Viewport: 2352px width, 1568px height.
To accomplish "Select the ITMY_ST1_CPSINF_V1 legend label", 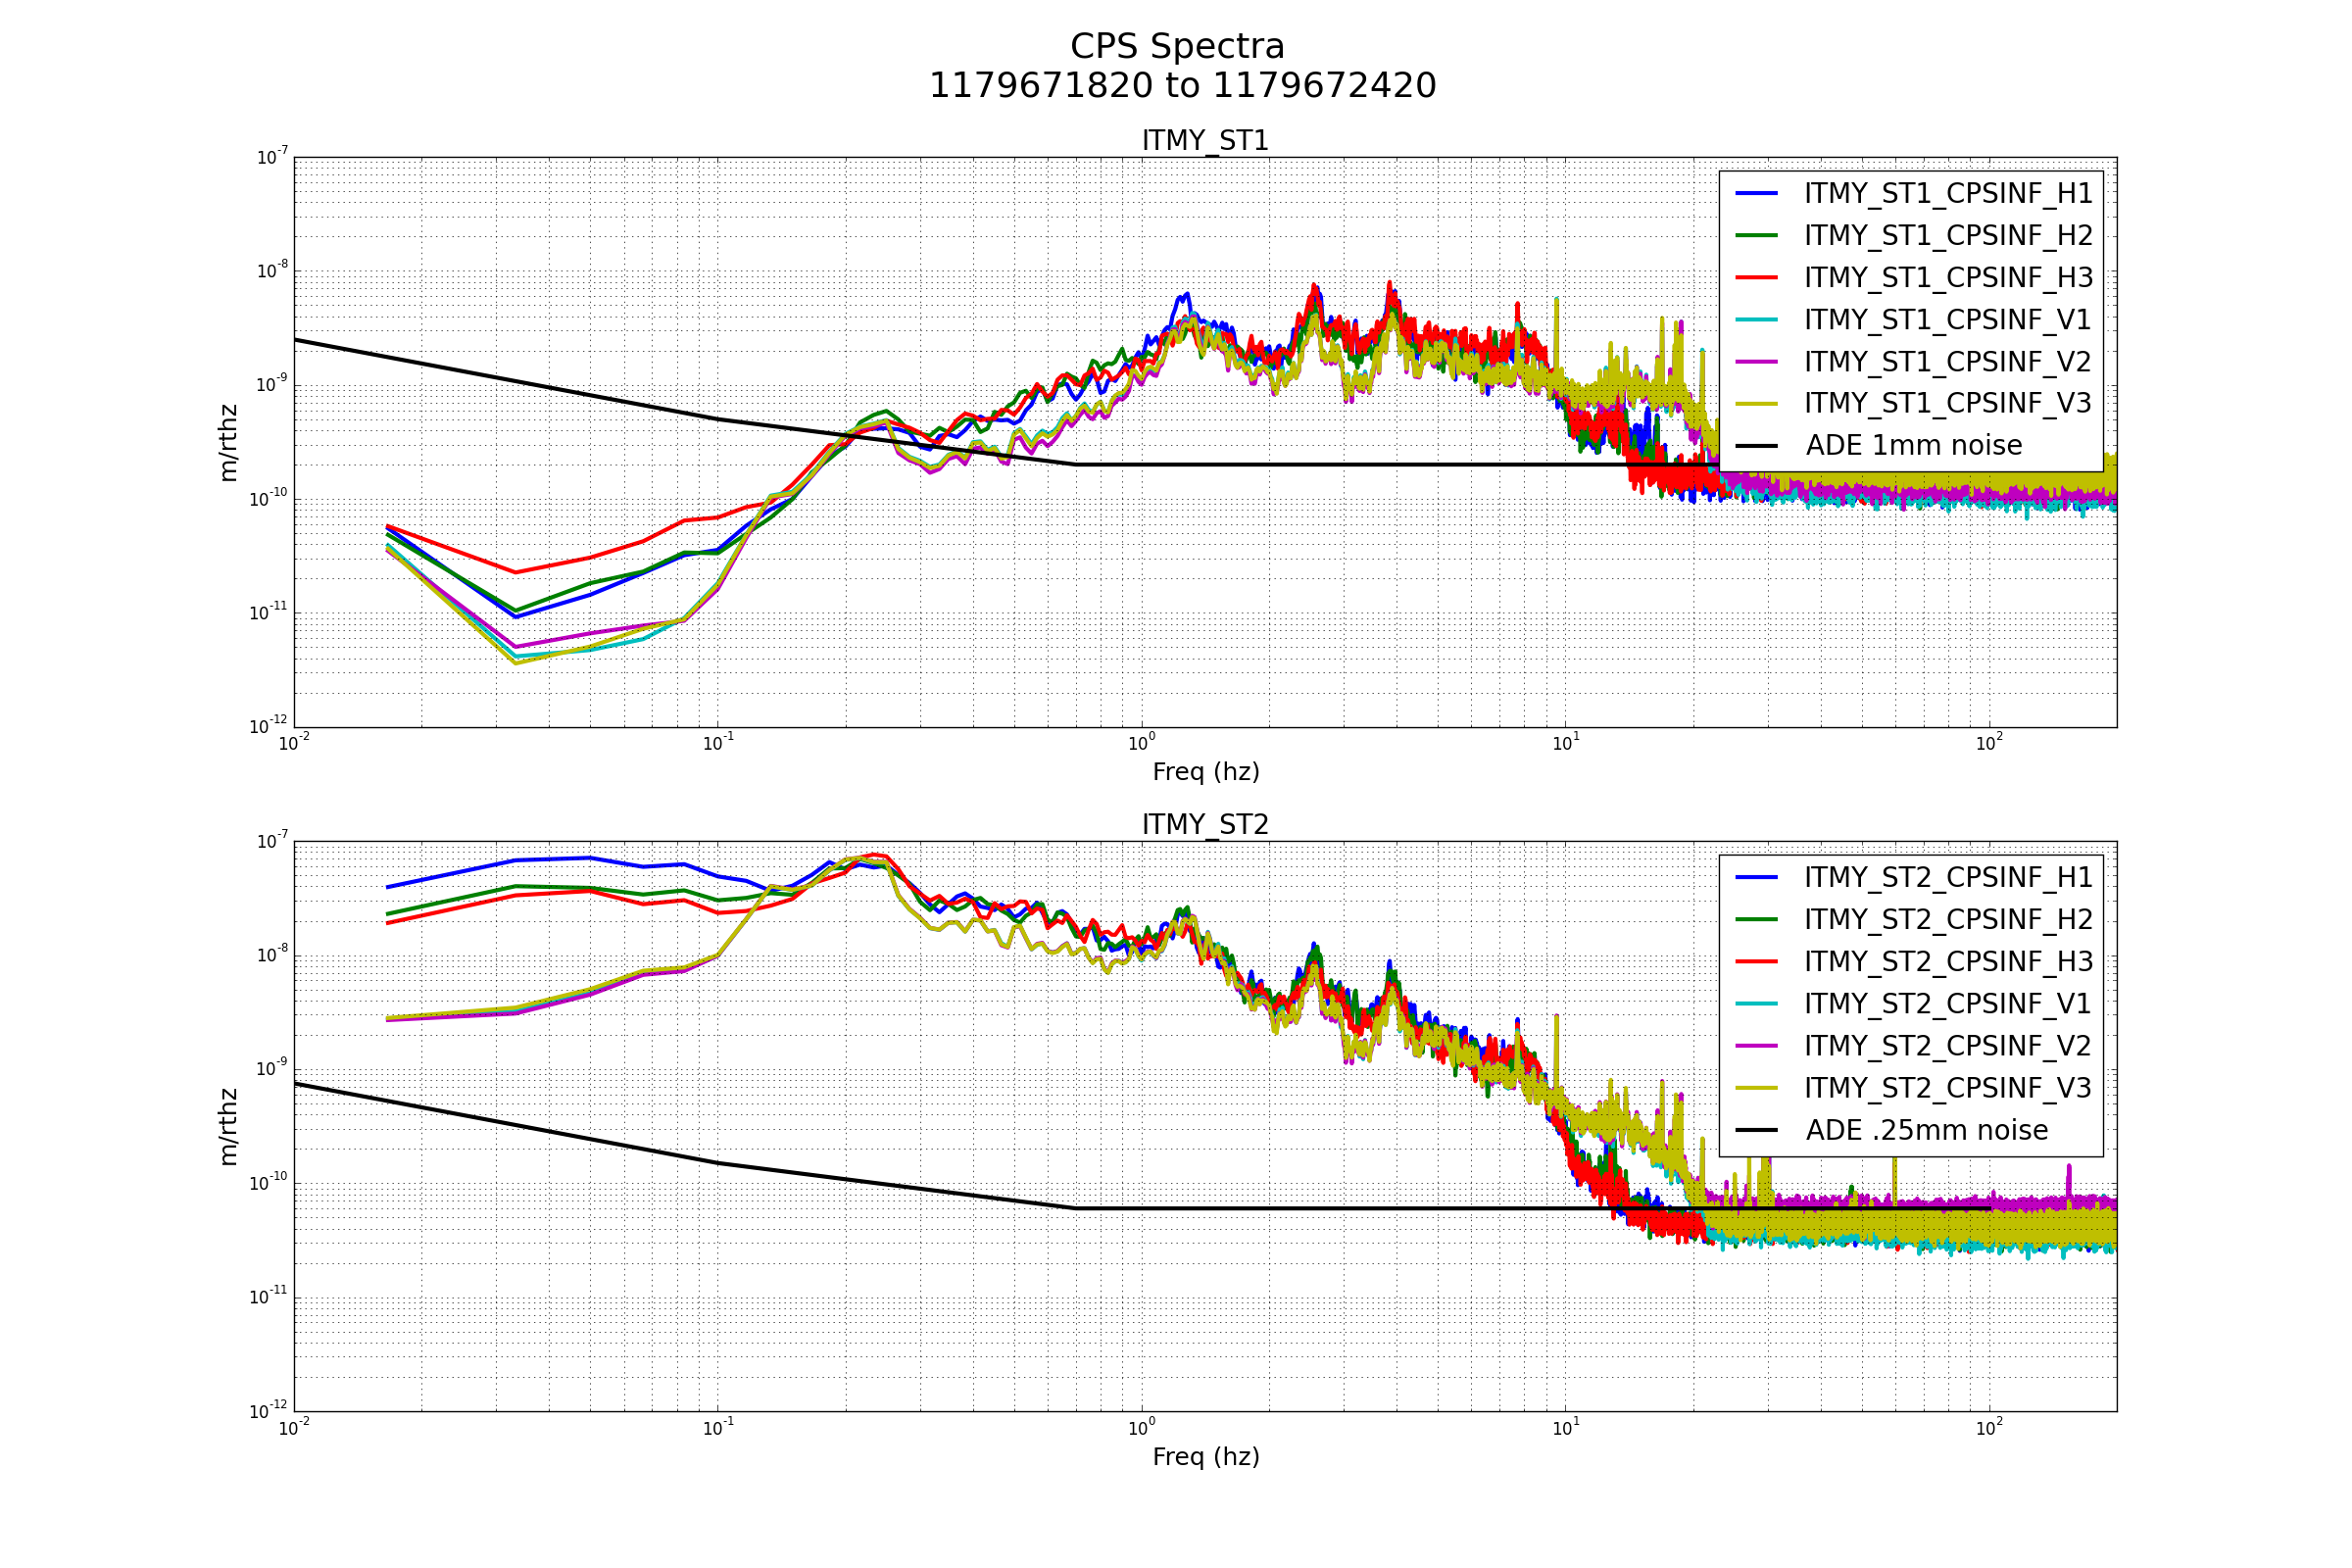I will point(1947,320).
